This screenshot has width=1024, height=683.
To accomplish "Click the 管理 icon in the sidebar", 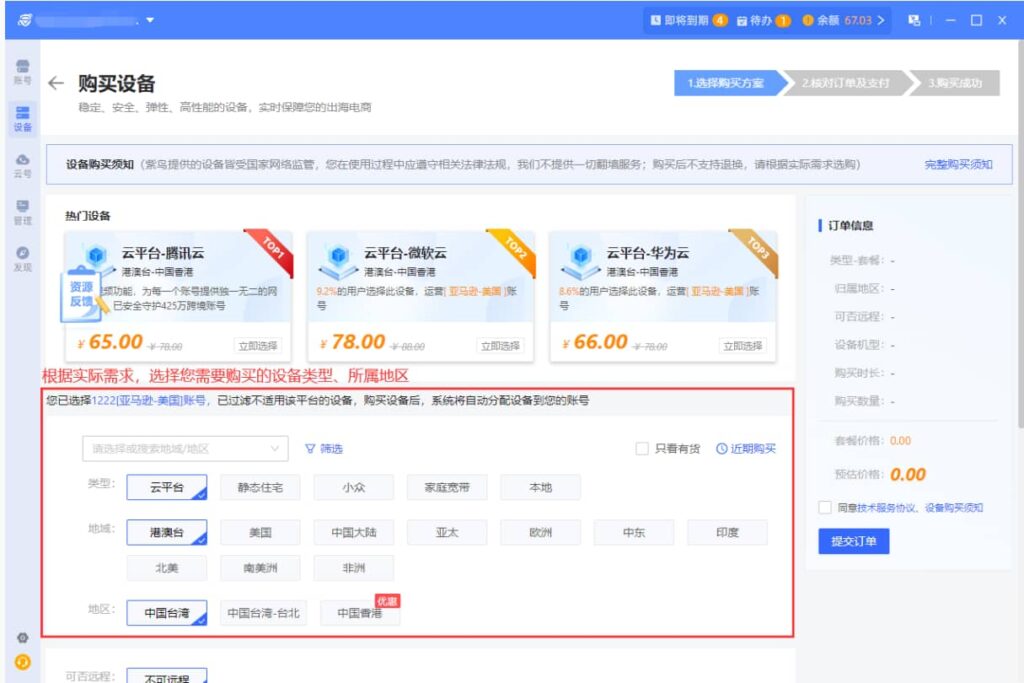I will [22, 210].
